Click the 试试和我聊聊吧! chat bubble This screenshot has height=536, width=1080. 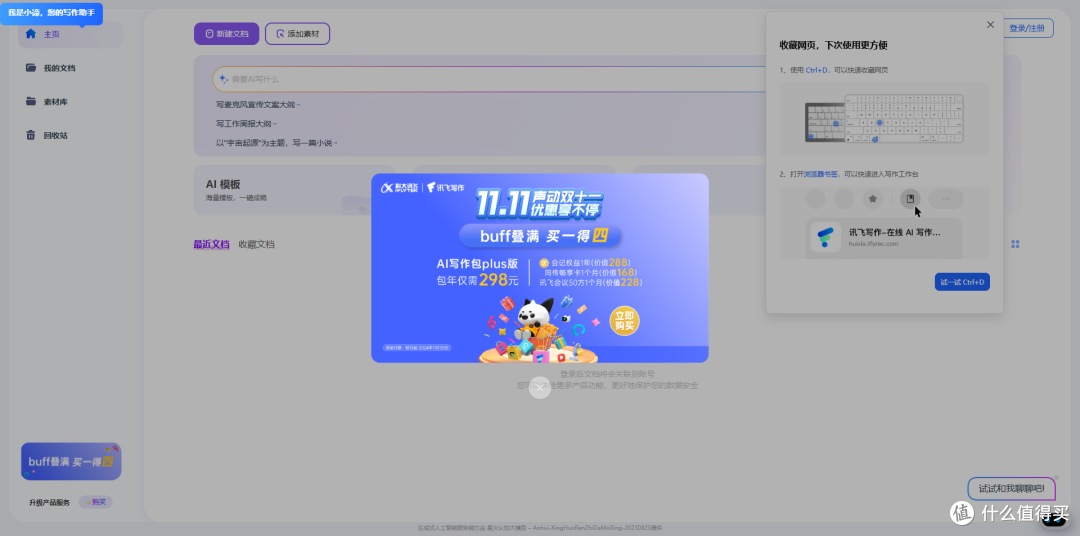pyautogui.click(x=1010, y=488)
